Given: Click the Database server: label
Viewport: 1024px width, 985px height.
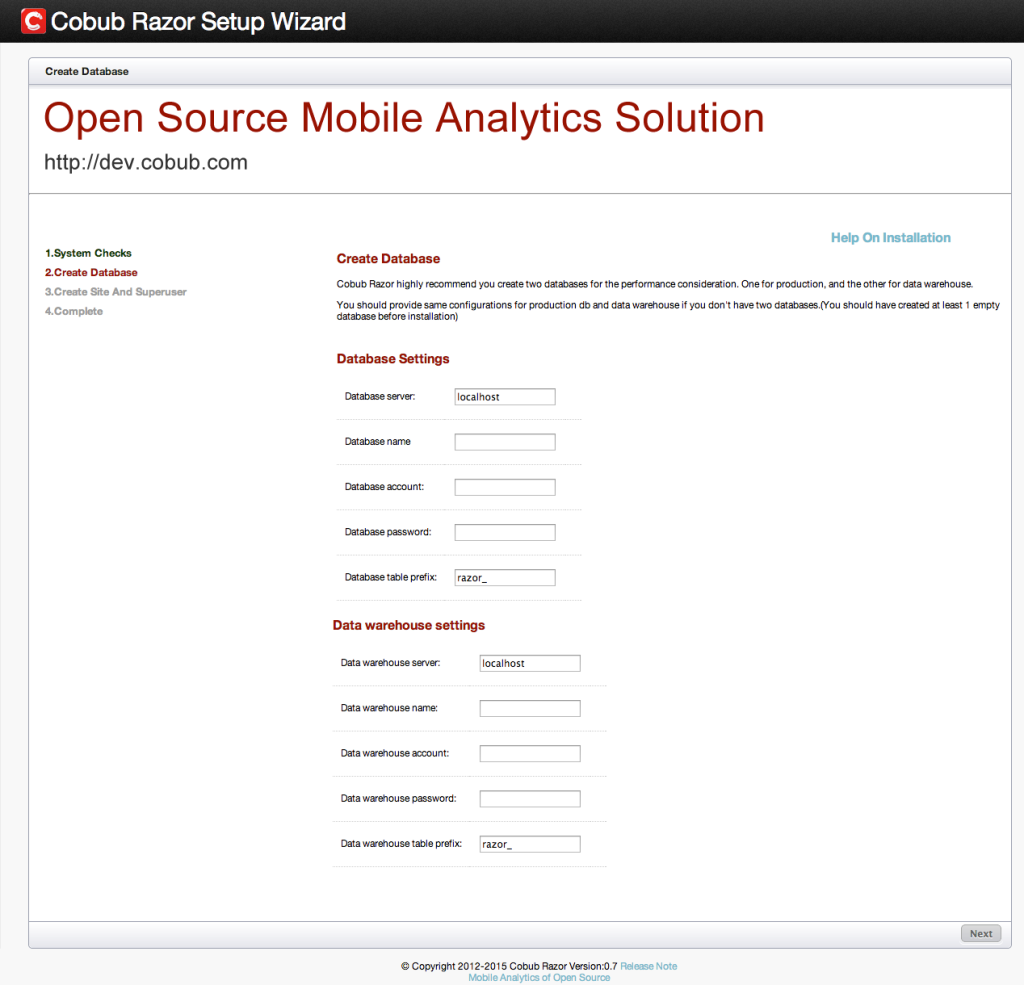Looking at the screenshot, I should coord(379,396).
